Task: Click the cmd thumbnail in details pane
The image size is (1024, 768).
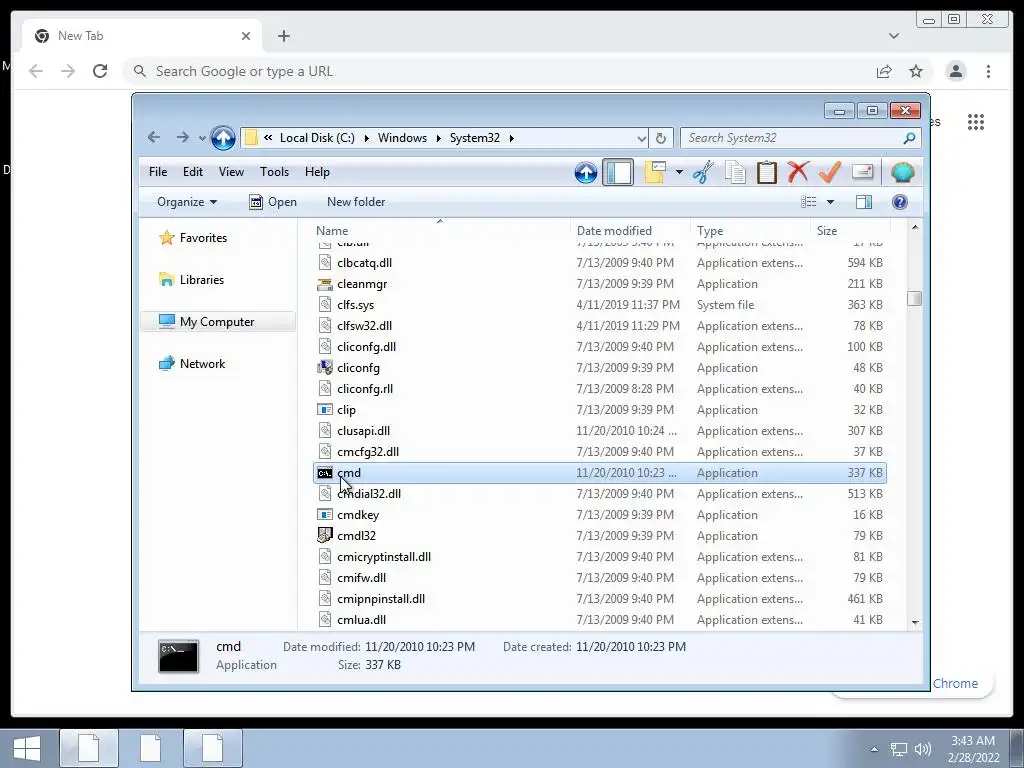Action: (x=178, y=656)
